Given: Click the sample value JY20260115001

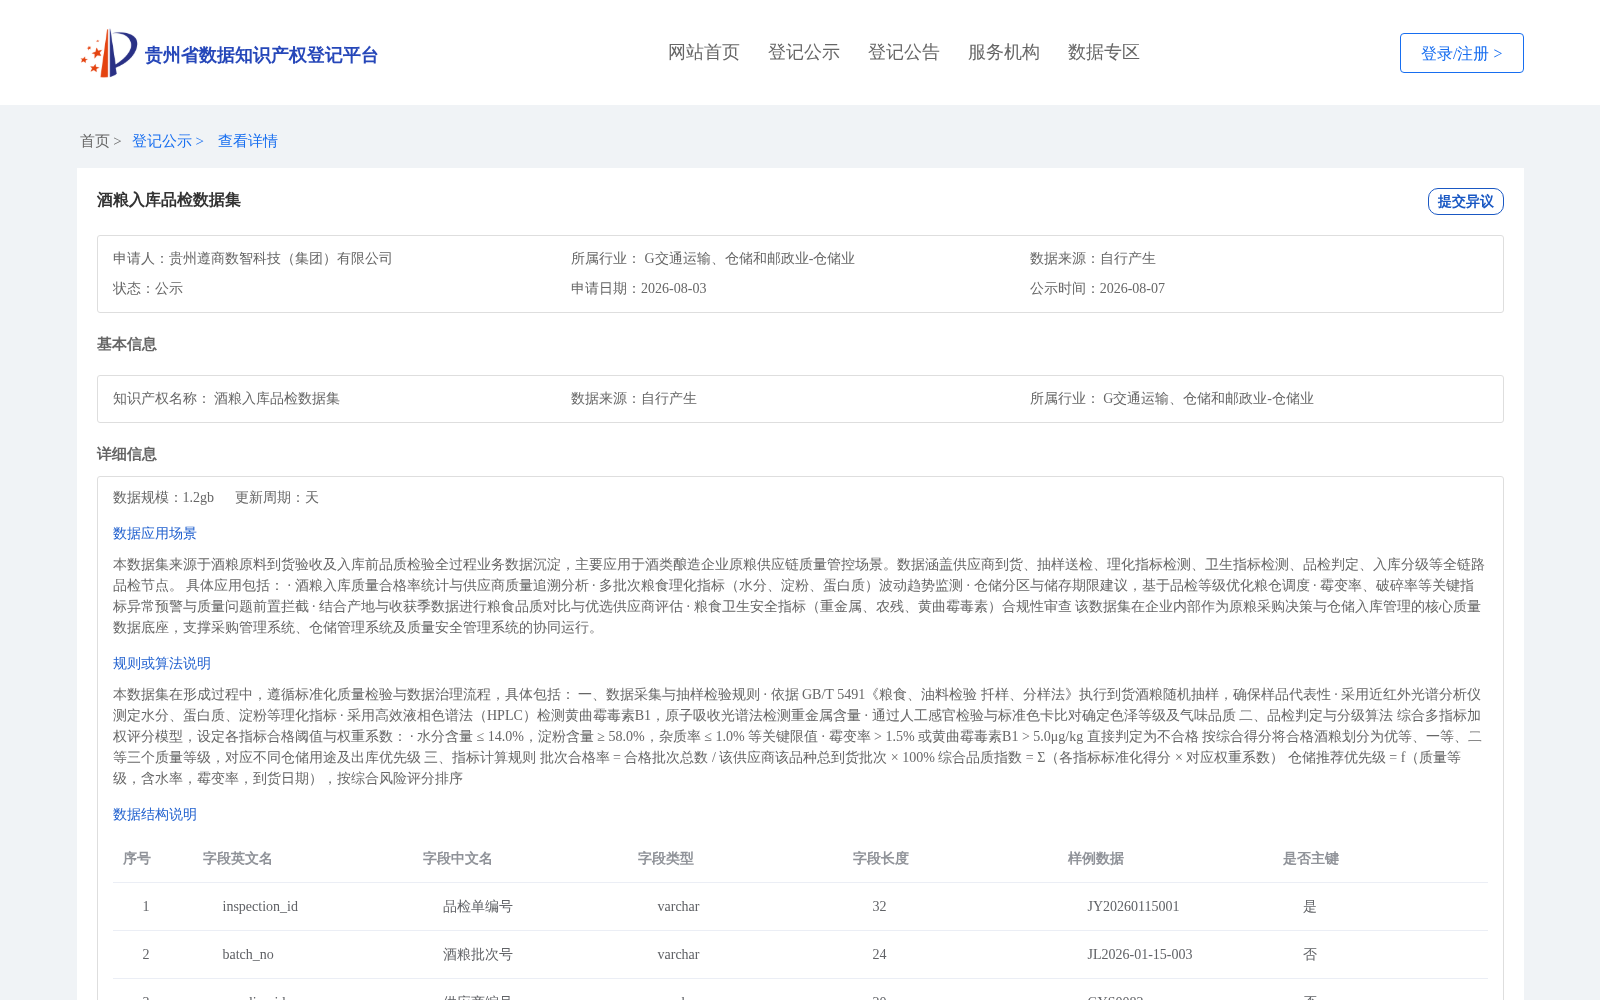Looking at the screenshot, I should 1134,906.
